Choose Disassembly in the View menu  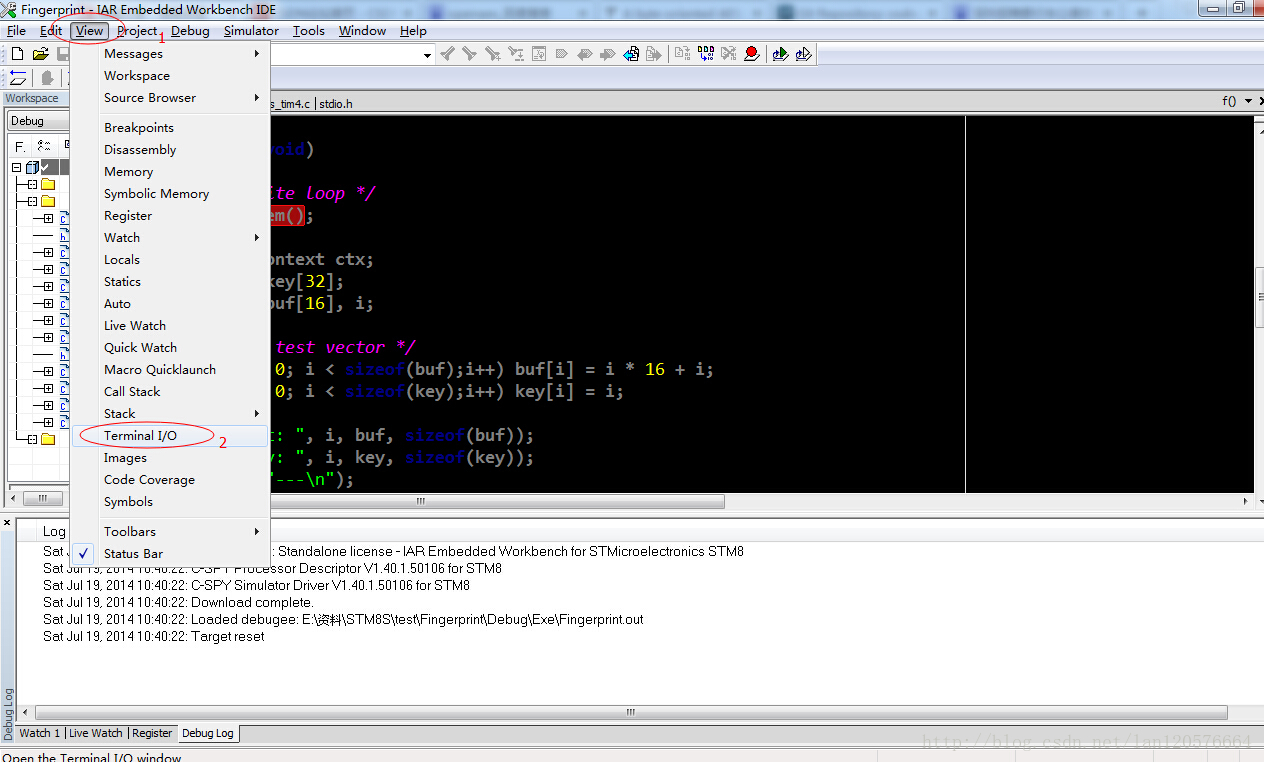pyautogui.click(x=140, y=149)
